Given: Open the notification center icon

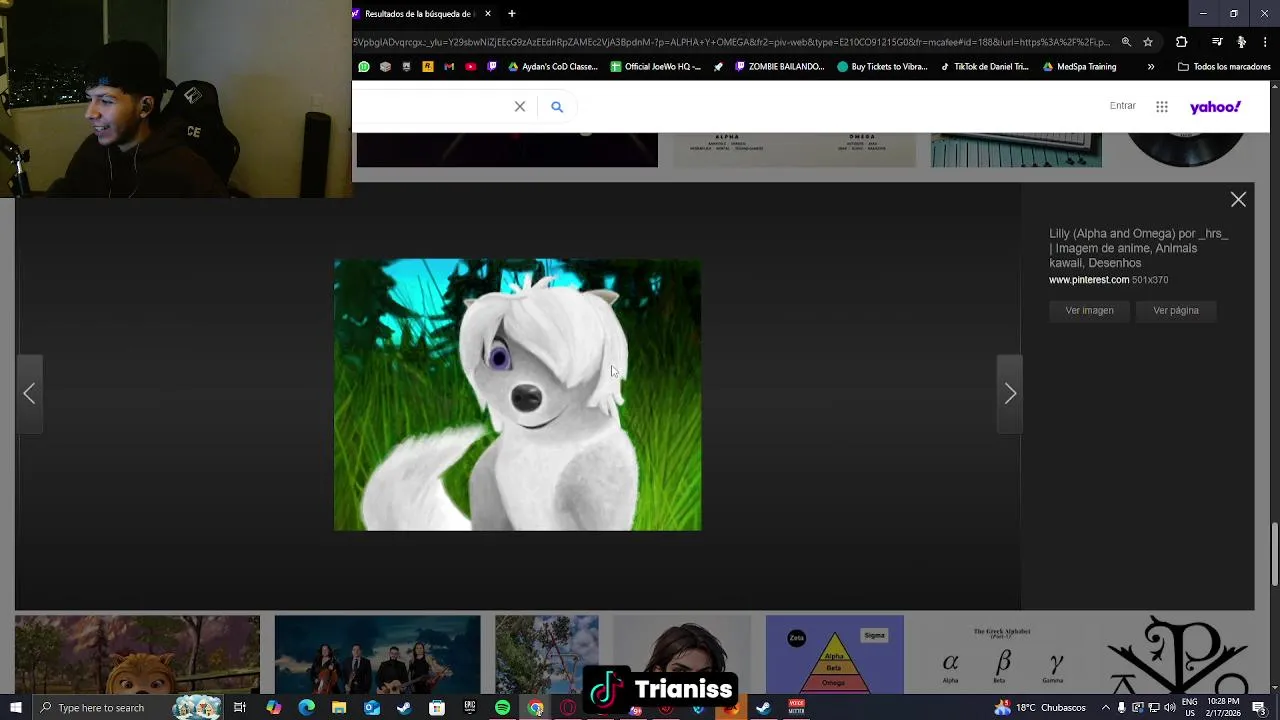Looking at the screenshot, I should [x=1259, y=708].
